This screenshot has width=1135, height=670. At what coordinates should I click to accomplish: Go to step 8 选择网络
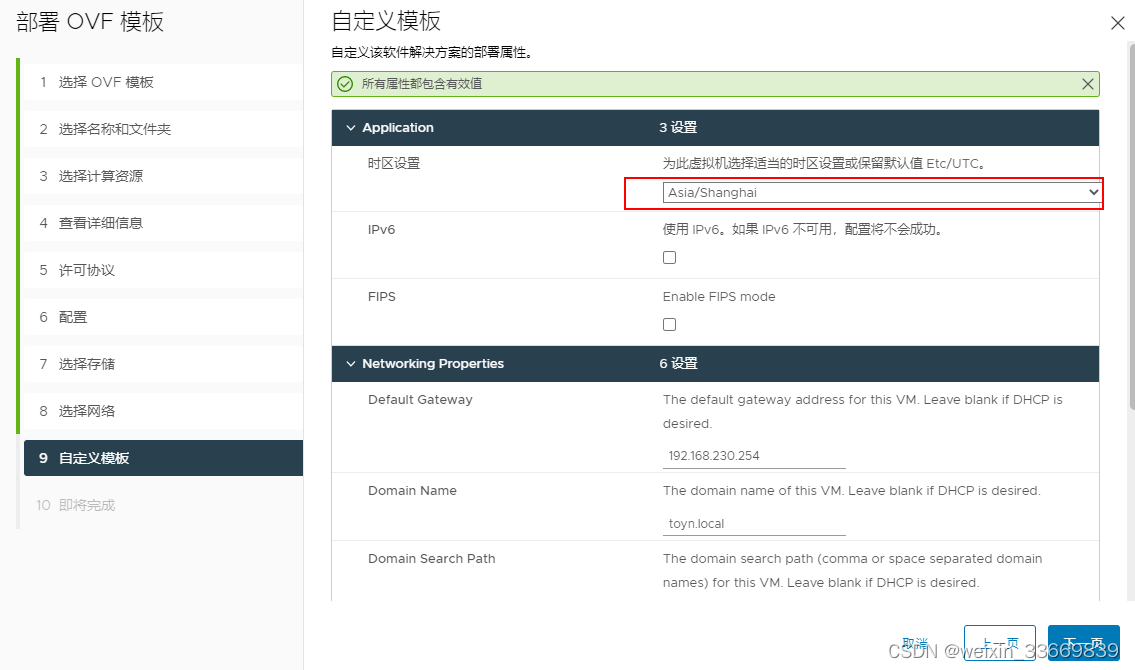pos(163,411)
